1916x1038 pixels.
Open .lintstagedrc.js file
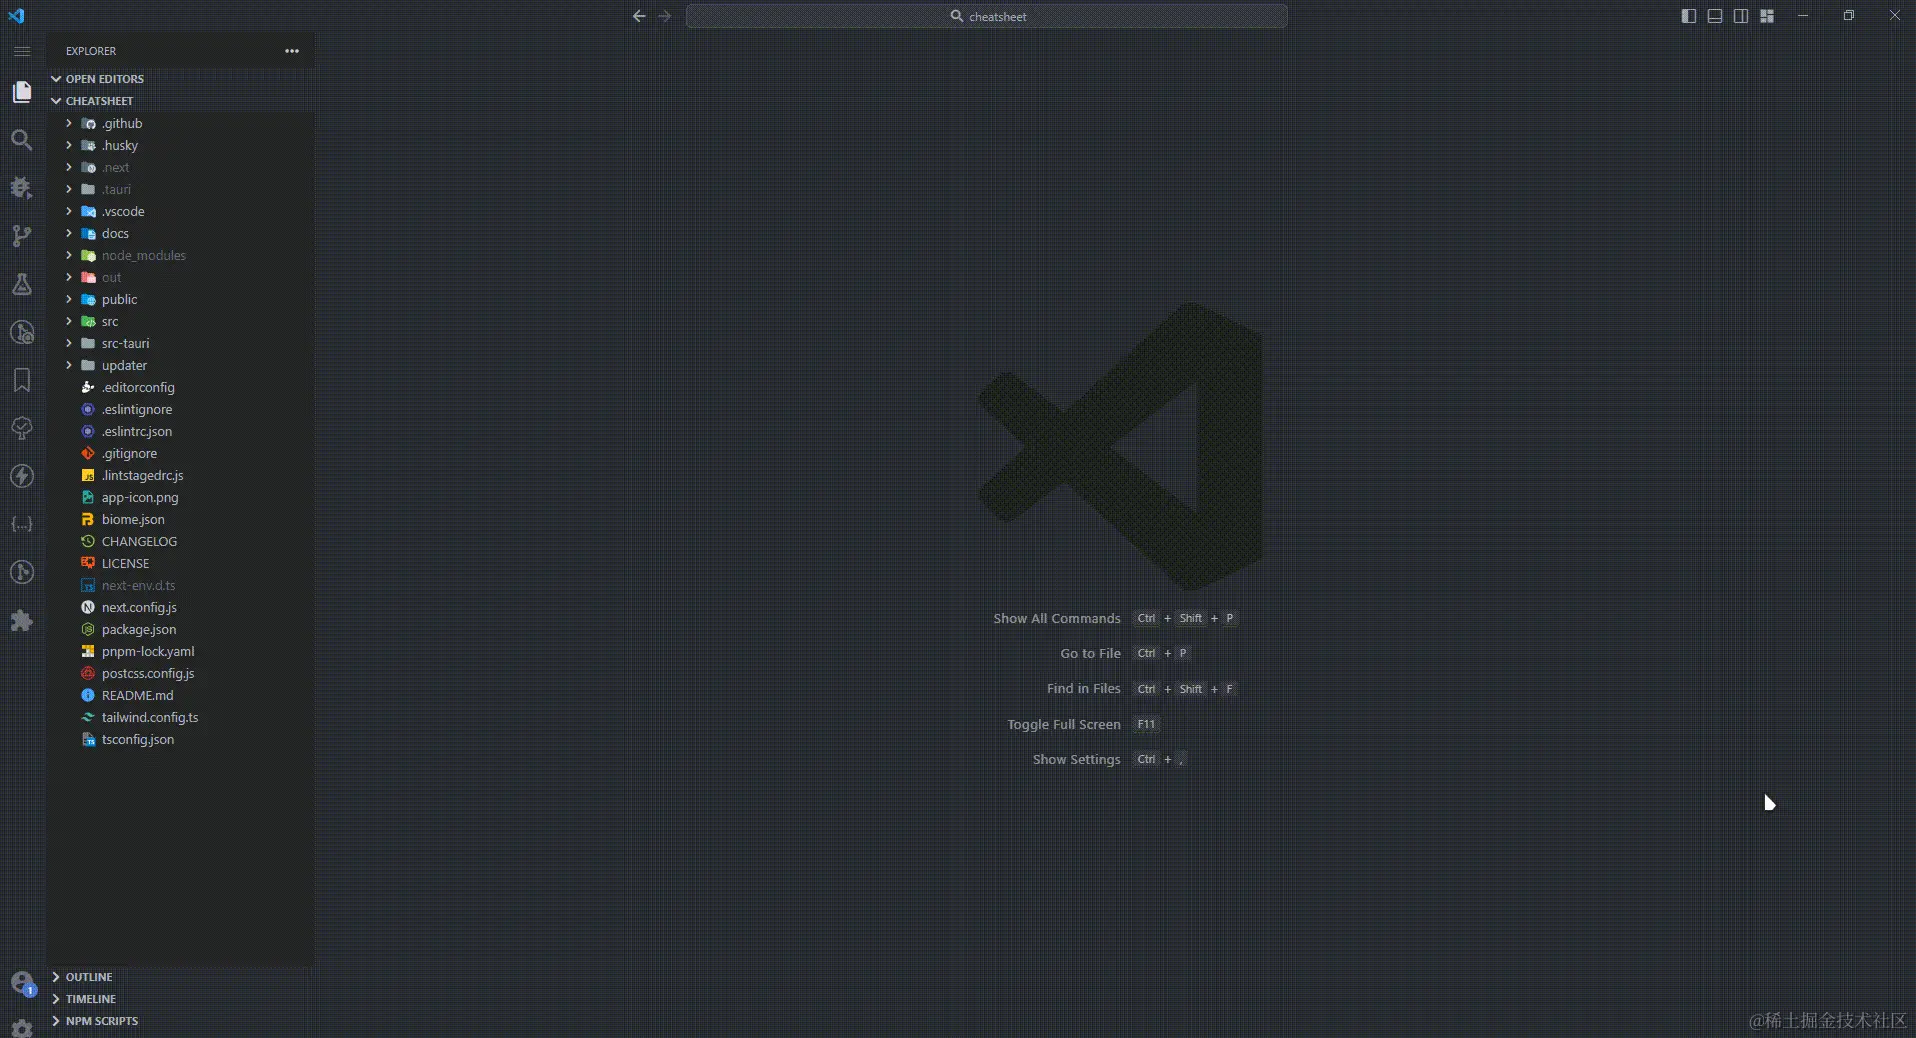pyautogui.click(x=180, y=475)
